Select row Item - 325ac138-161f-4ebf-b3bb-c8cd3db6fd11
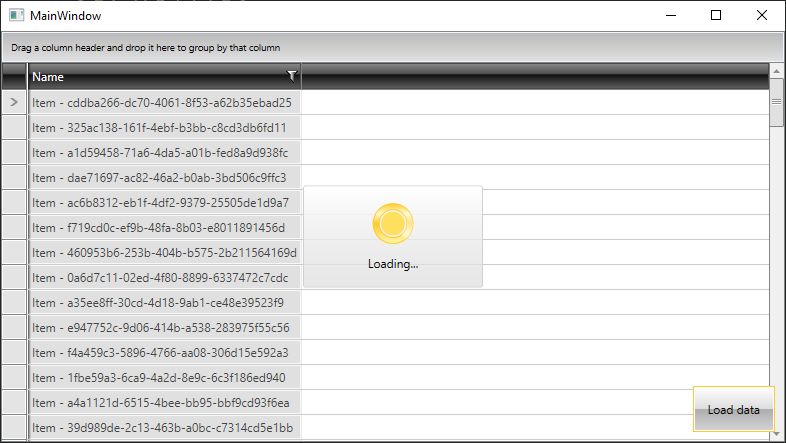The height and width of the screenshot is (443, 786). pyautogui.click(x=160, y=127)
